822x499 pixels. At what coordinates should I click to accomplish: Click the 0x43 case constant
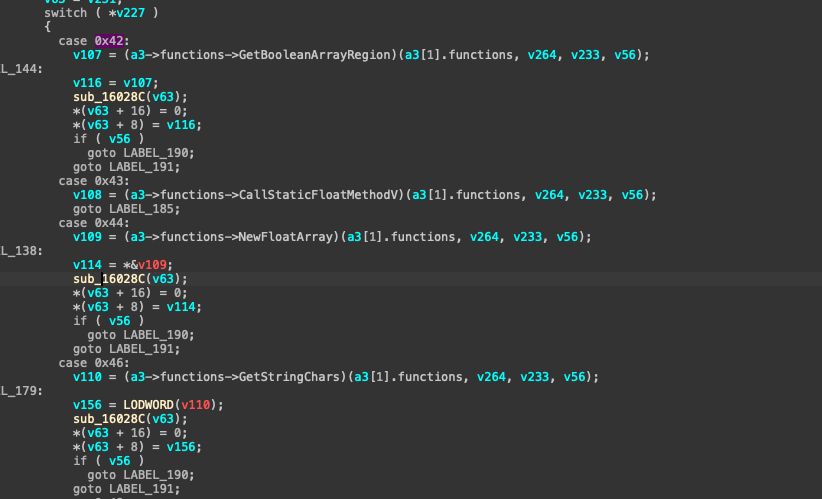(109, 180)
